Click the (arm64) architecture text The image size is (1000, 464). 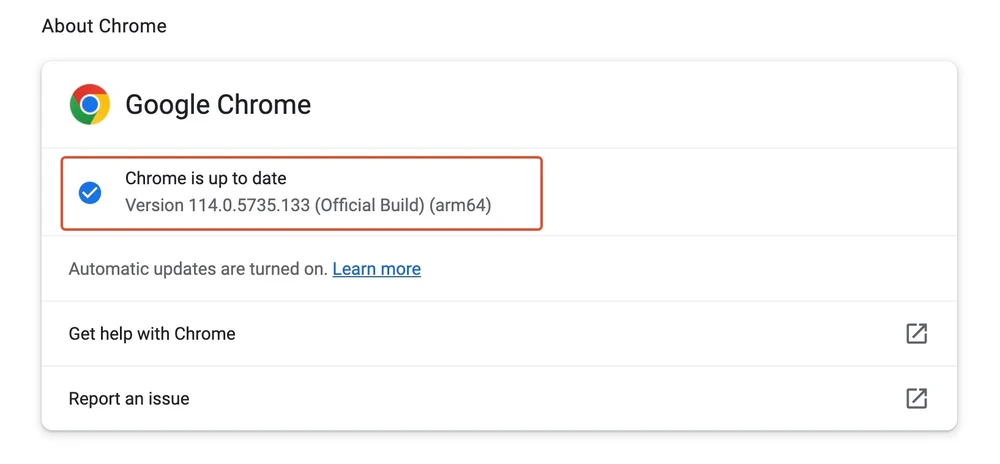[461, 206]
